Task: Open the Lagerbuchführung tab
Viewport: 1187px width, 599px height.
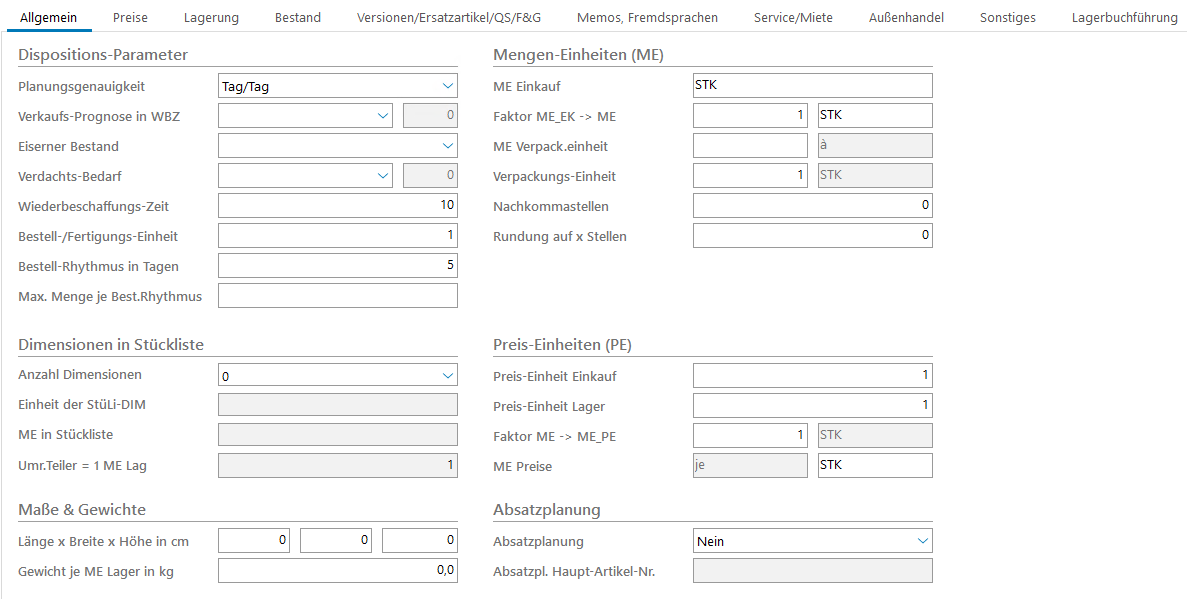Action: [1124, 17]
